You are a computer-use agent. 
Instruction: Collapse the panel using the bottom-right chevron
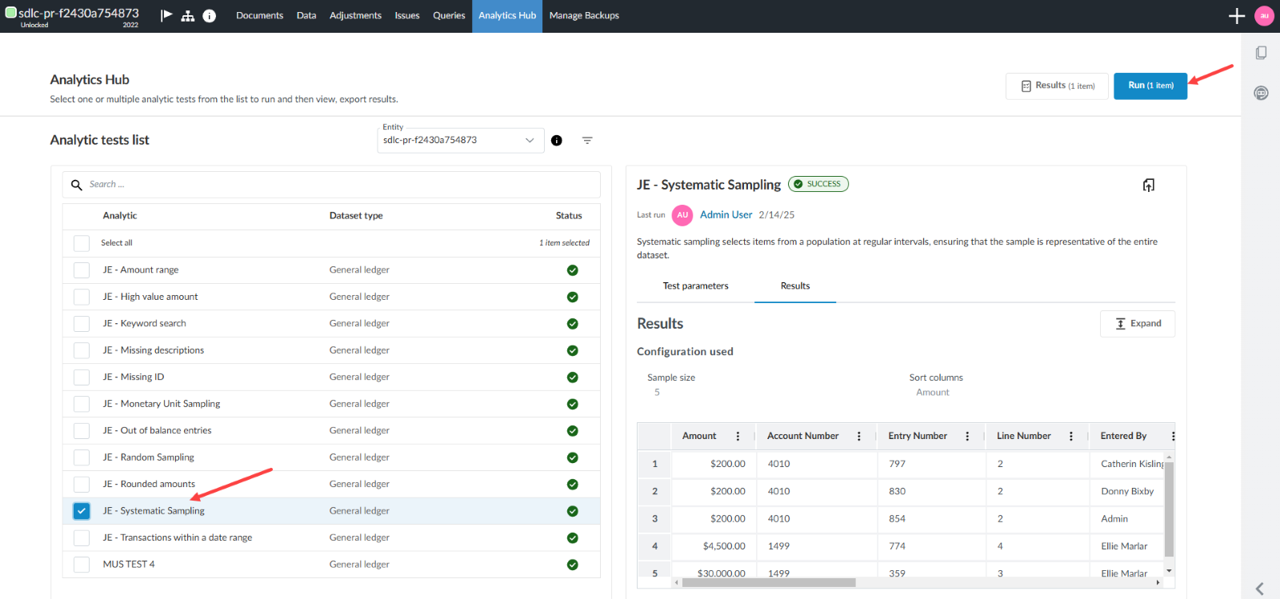1258,587
